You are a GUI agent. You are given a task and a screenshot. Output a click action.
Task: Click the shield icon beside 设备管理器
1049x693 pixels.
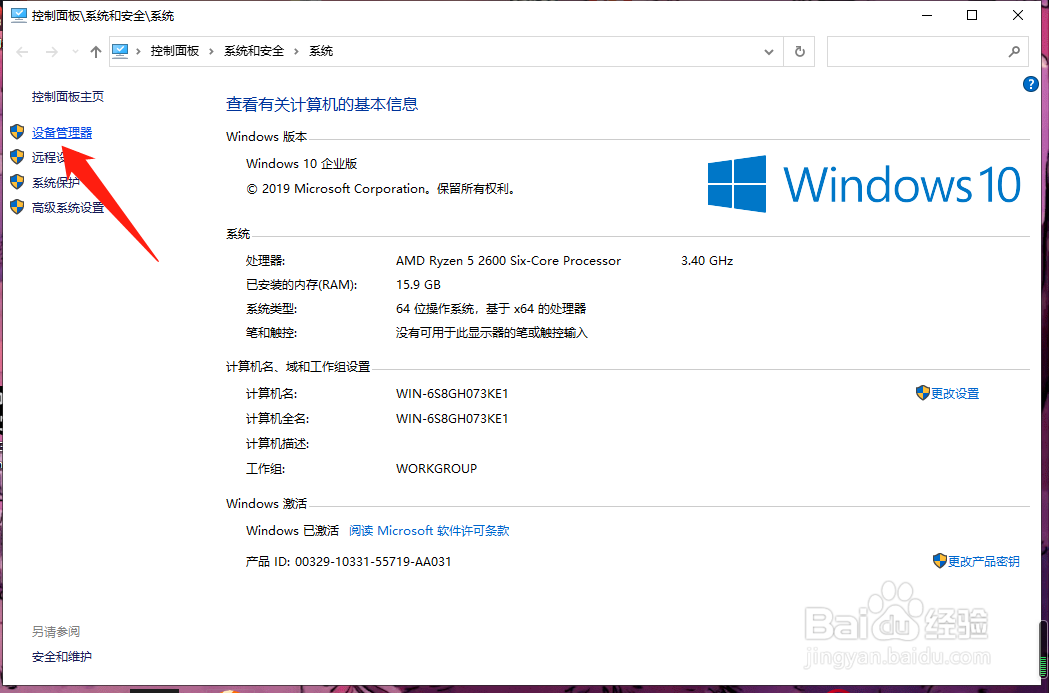tap(17, 132)
